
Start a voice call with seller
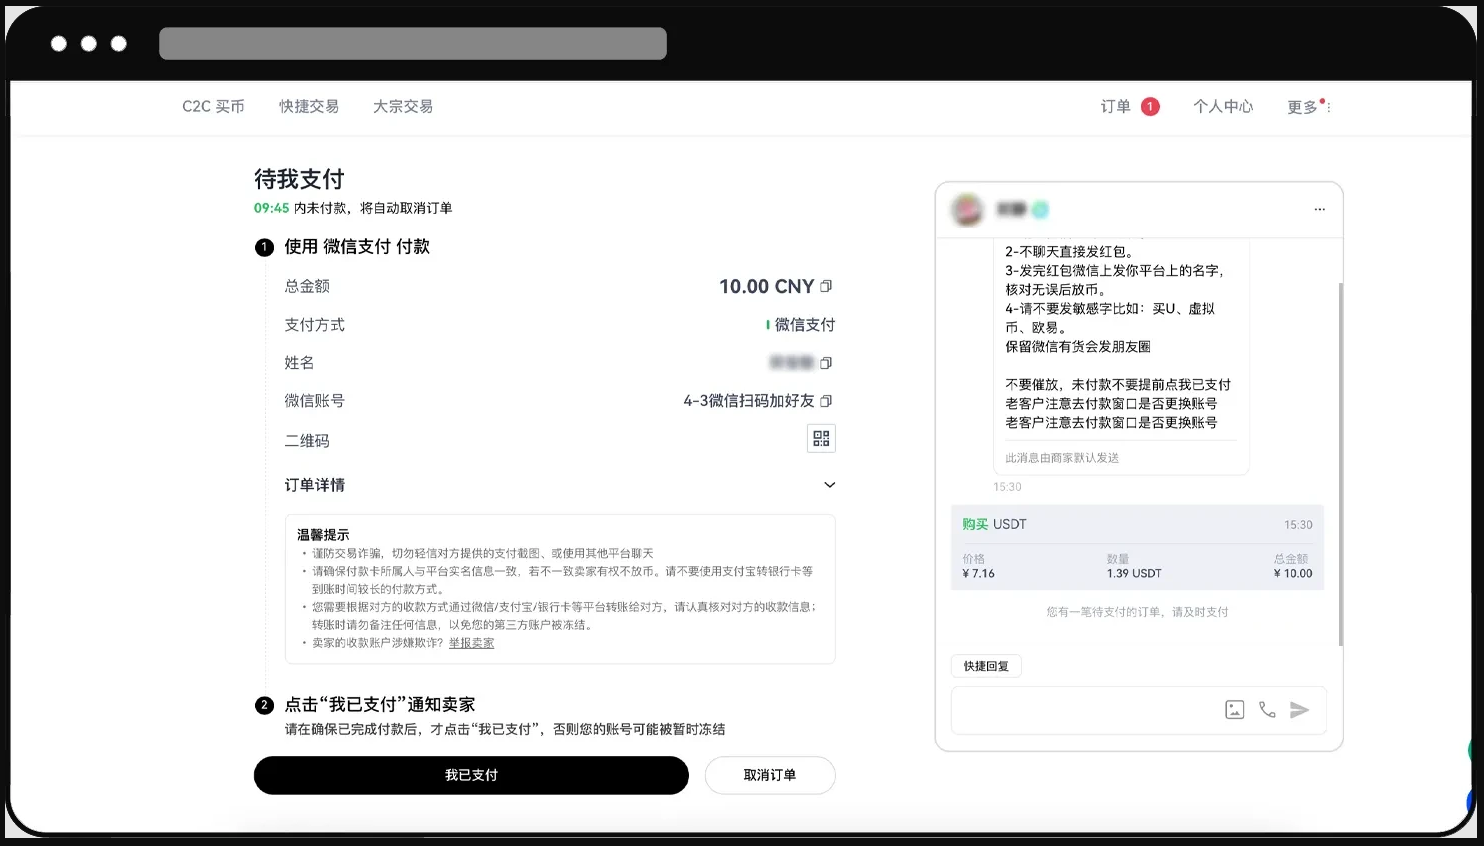click(1267, 710)
